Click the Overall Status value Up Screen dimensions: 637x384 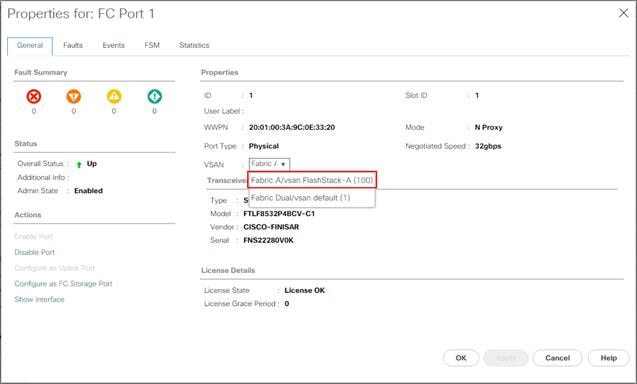tap(91, 164)
